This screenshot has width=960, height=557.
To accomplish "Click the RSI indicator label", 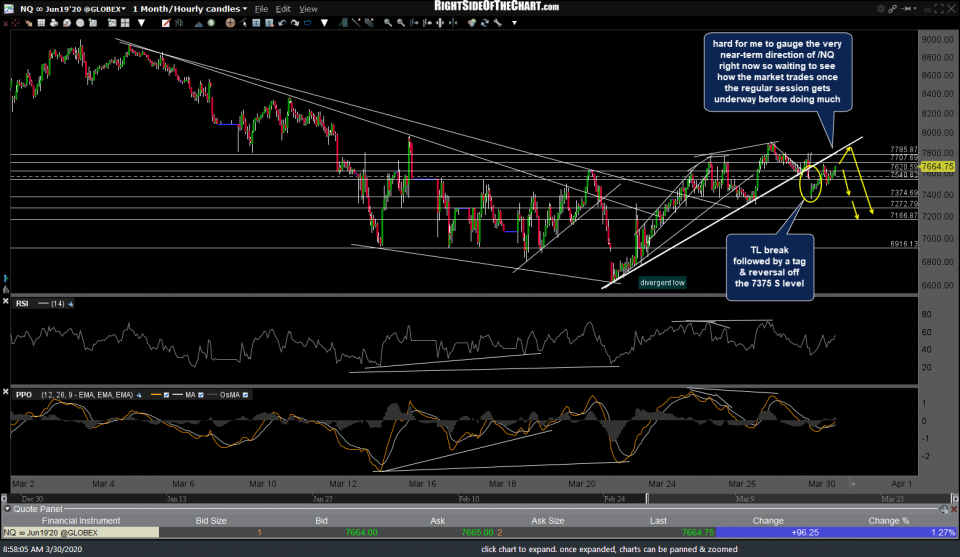I will click(22, 304).
